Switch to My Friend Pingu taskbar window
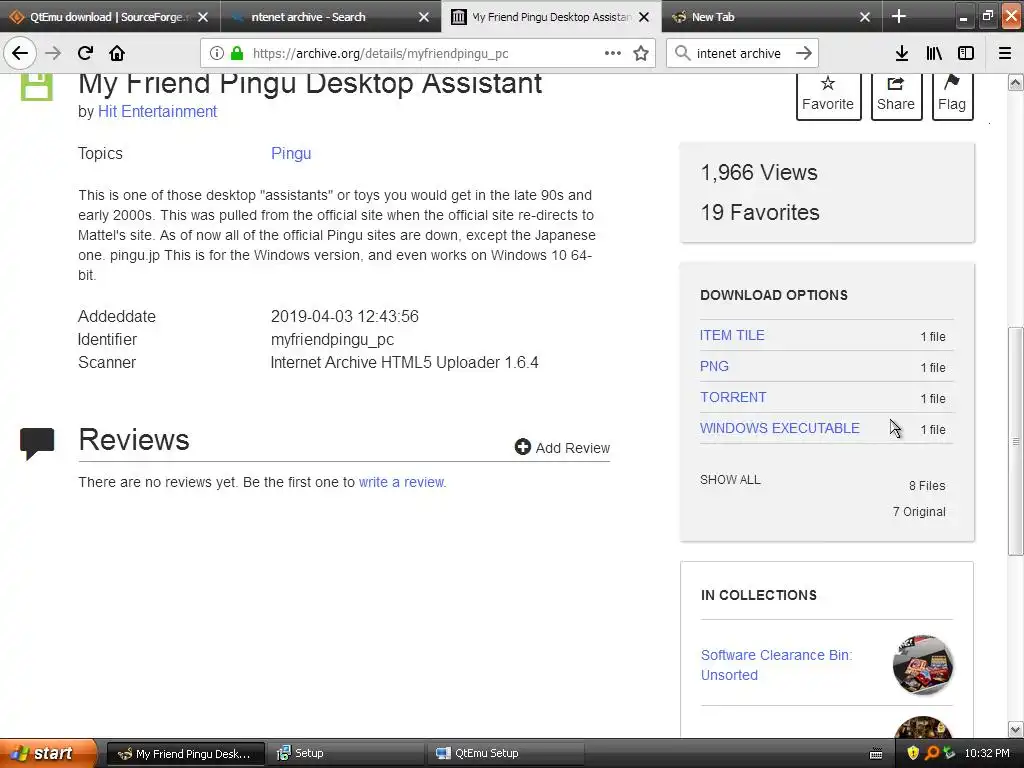 [x=185, y=754]
